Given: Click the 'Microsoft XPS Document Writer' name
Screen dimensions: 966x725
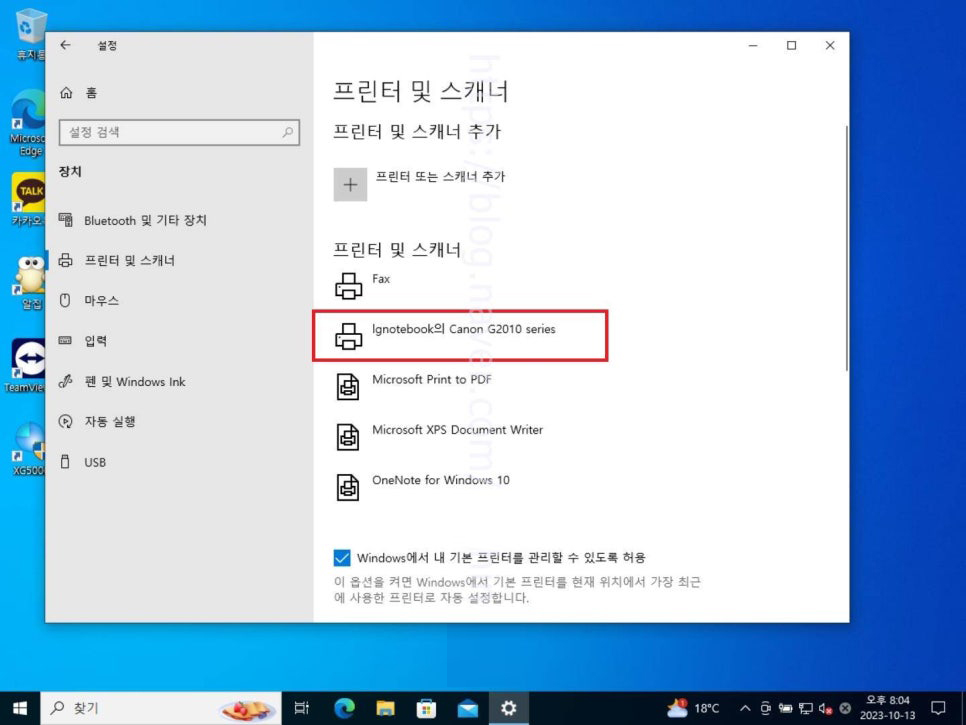Looking at the screenshot, I should [x=457, y=430].
